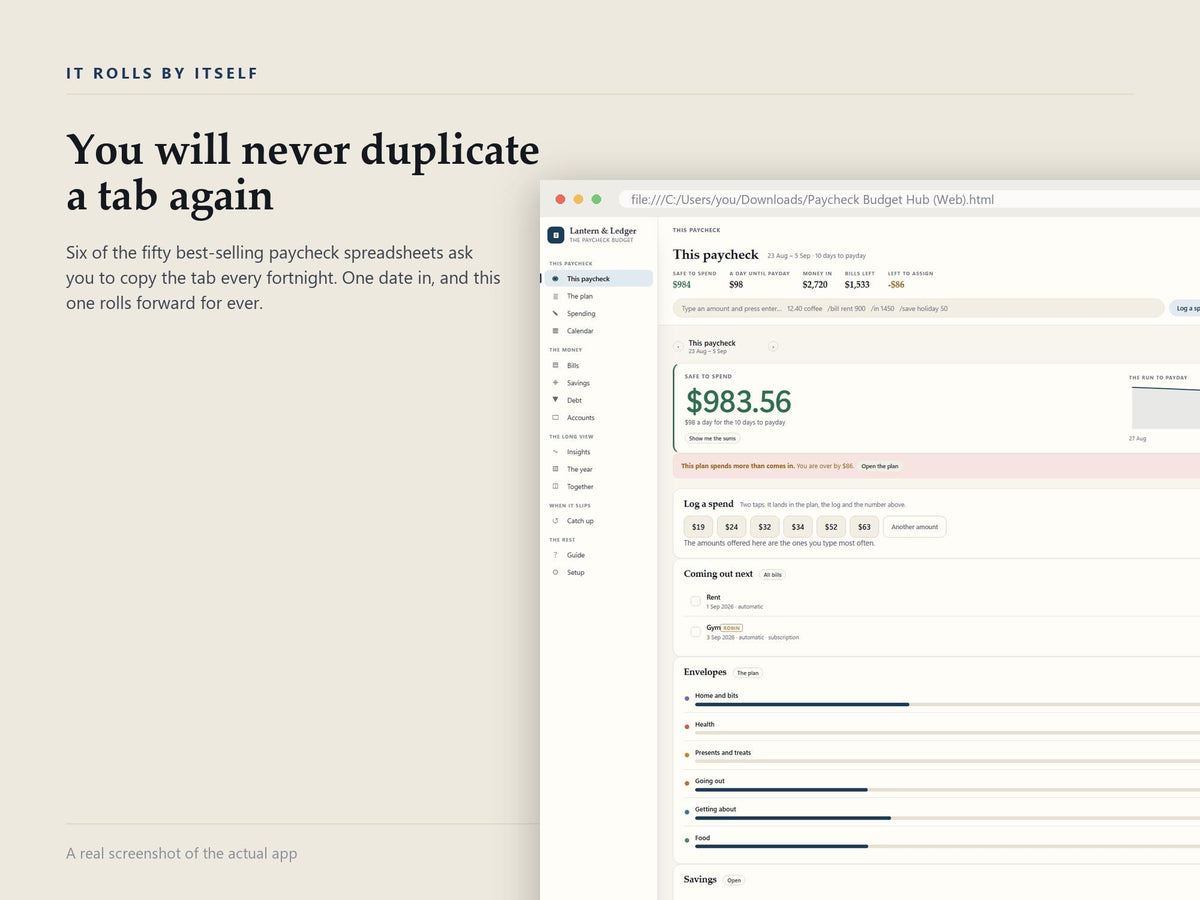Click the $1,533 bills left value
1200x900 pixels.
tap(857, 285)
